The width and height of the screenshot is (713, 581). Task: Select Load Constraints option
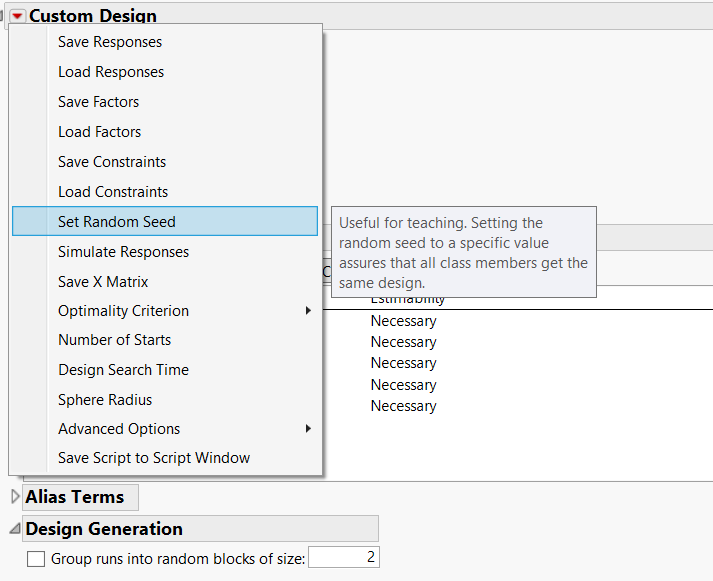tap(113, 192)
